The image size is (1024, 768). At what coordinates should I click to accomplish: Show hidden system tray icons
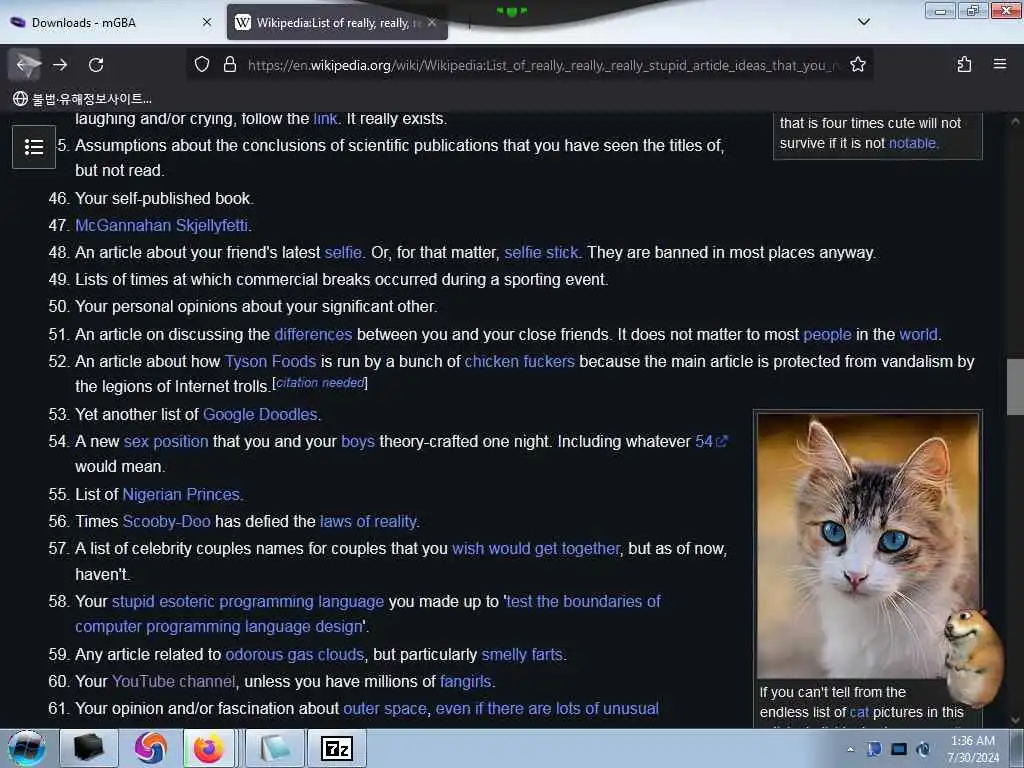point(850,749)
